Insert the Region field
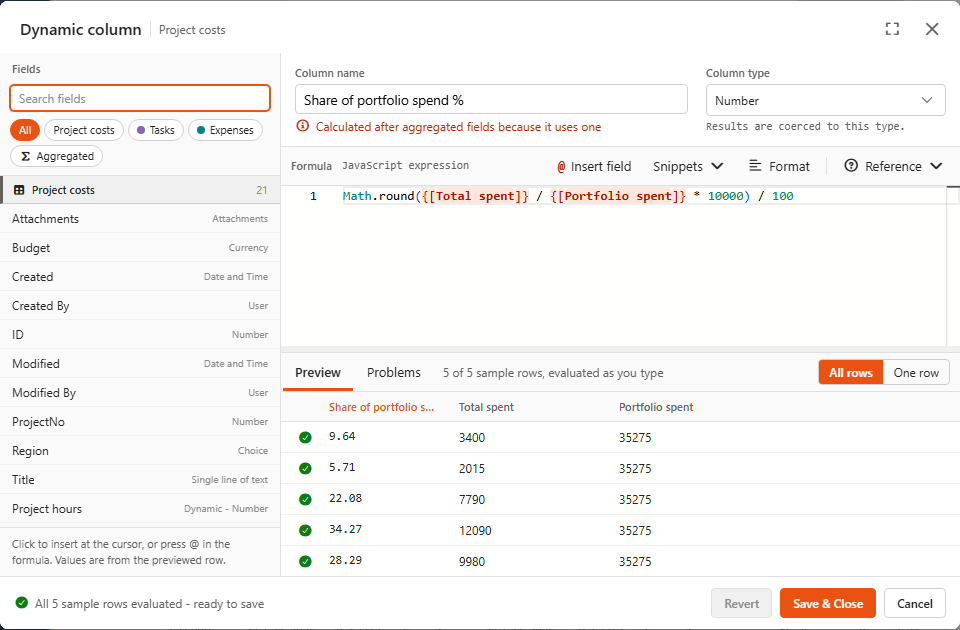Screen dimensions: 960x630 click(140, 451)
